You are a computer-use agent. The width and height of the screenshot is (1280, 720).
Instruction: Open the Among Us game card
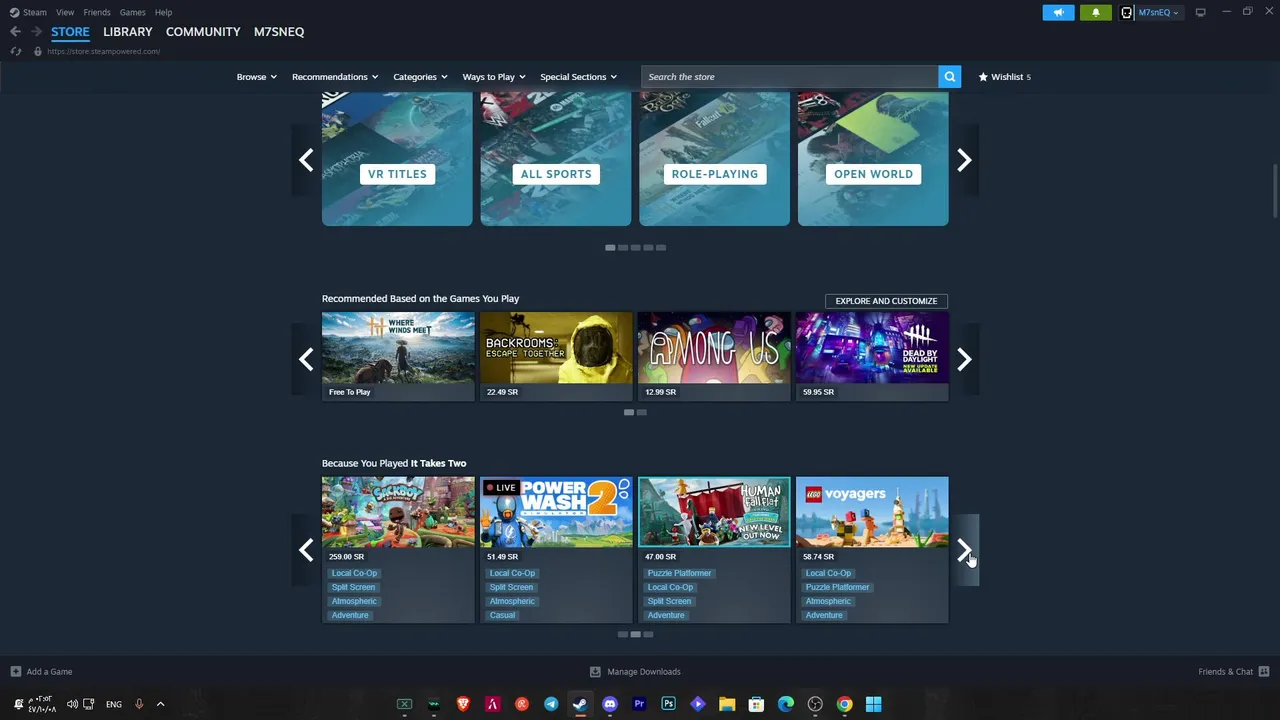coord(714,356)
